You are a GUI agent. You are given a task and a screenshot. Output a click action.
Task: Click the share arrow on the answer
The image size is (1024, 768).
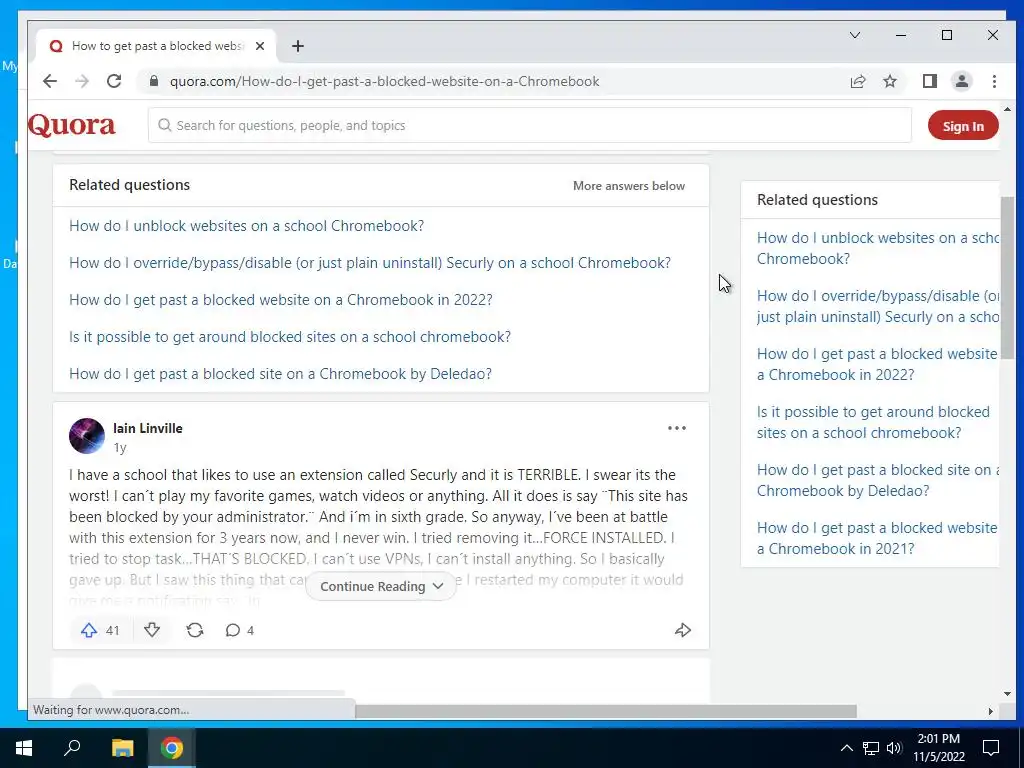[682, 630]
